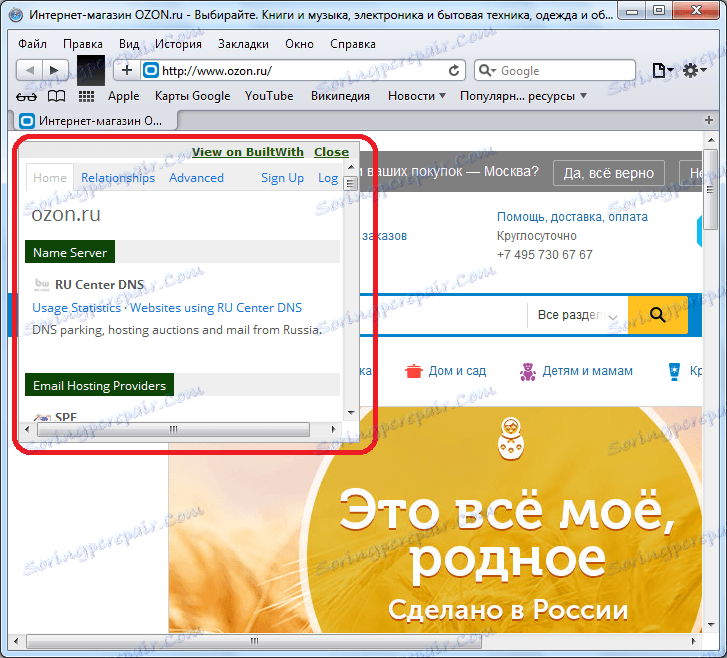Open the Файл menu
727x658 pixels.
(x=32, y=44)
